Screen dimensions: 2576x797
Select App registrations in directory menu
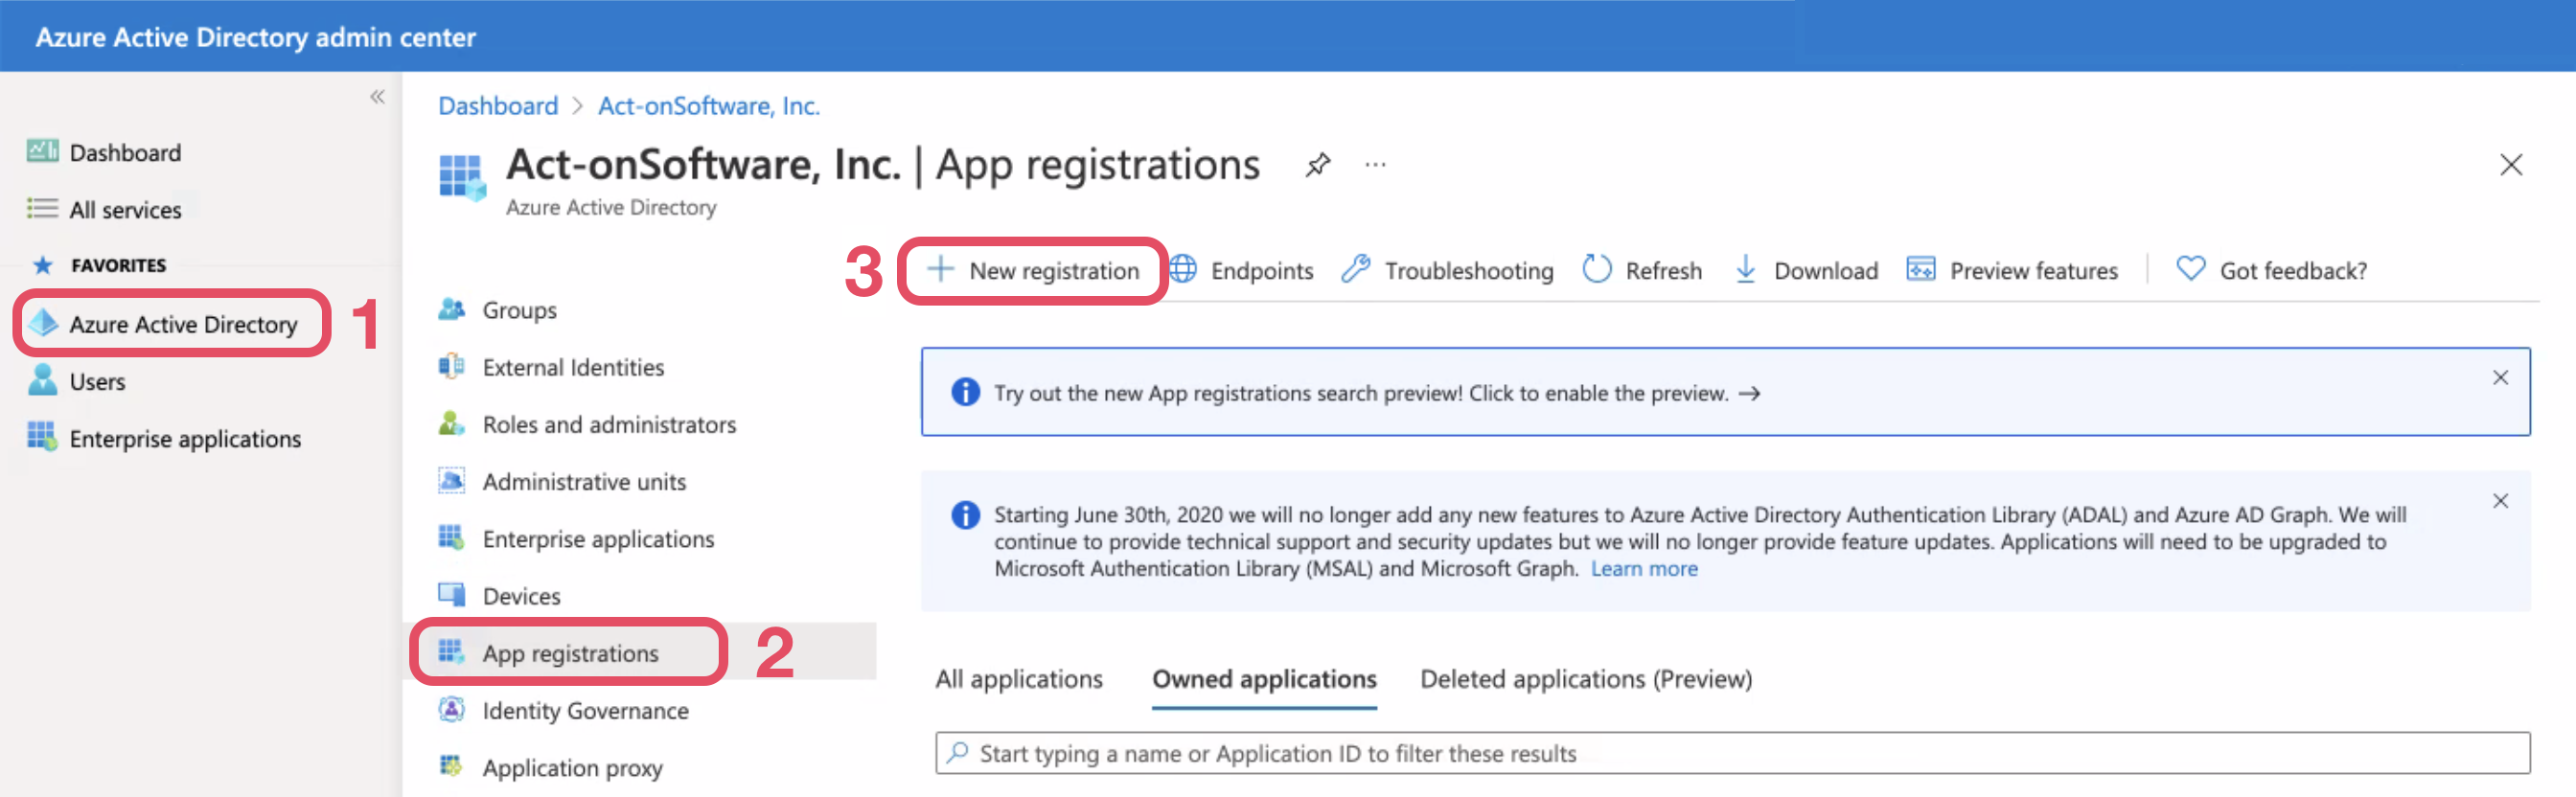click(568, 652)
